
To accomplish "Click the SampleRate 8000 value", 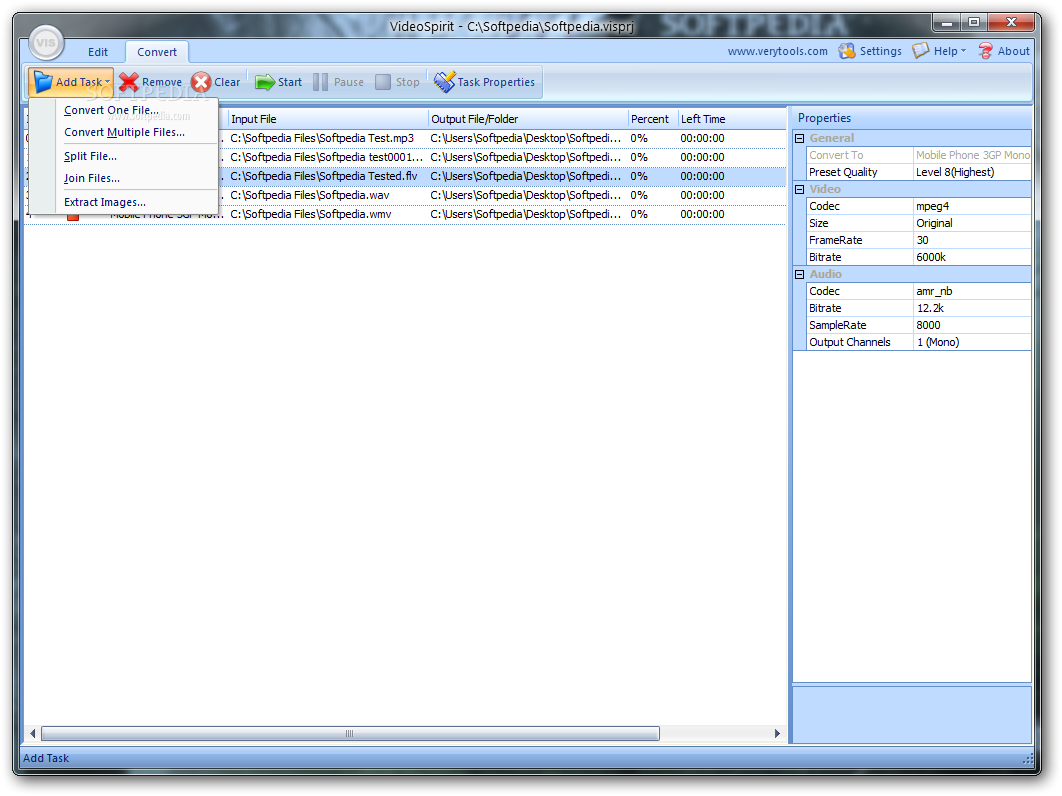I will (972, 324).
